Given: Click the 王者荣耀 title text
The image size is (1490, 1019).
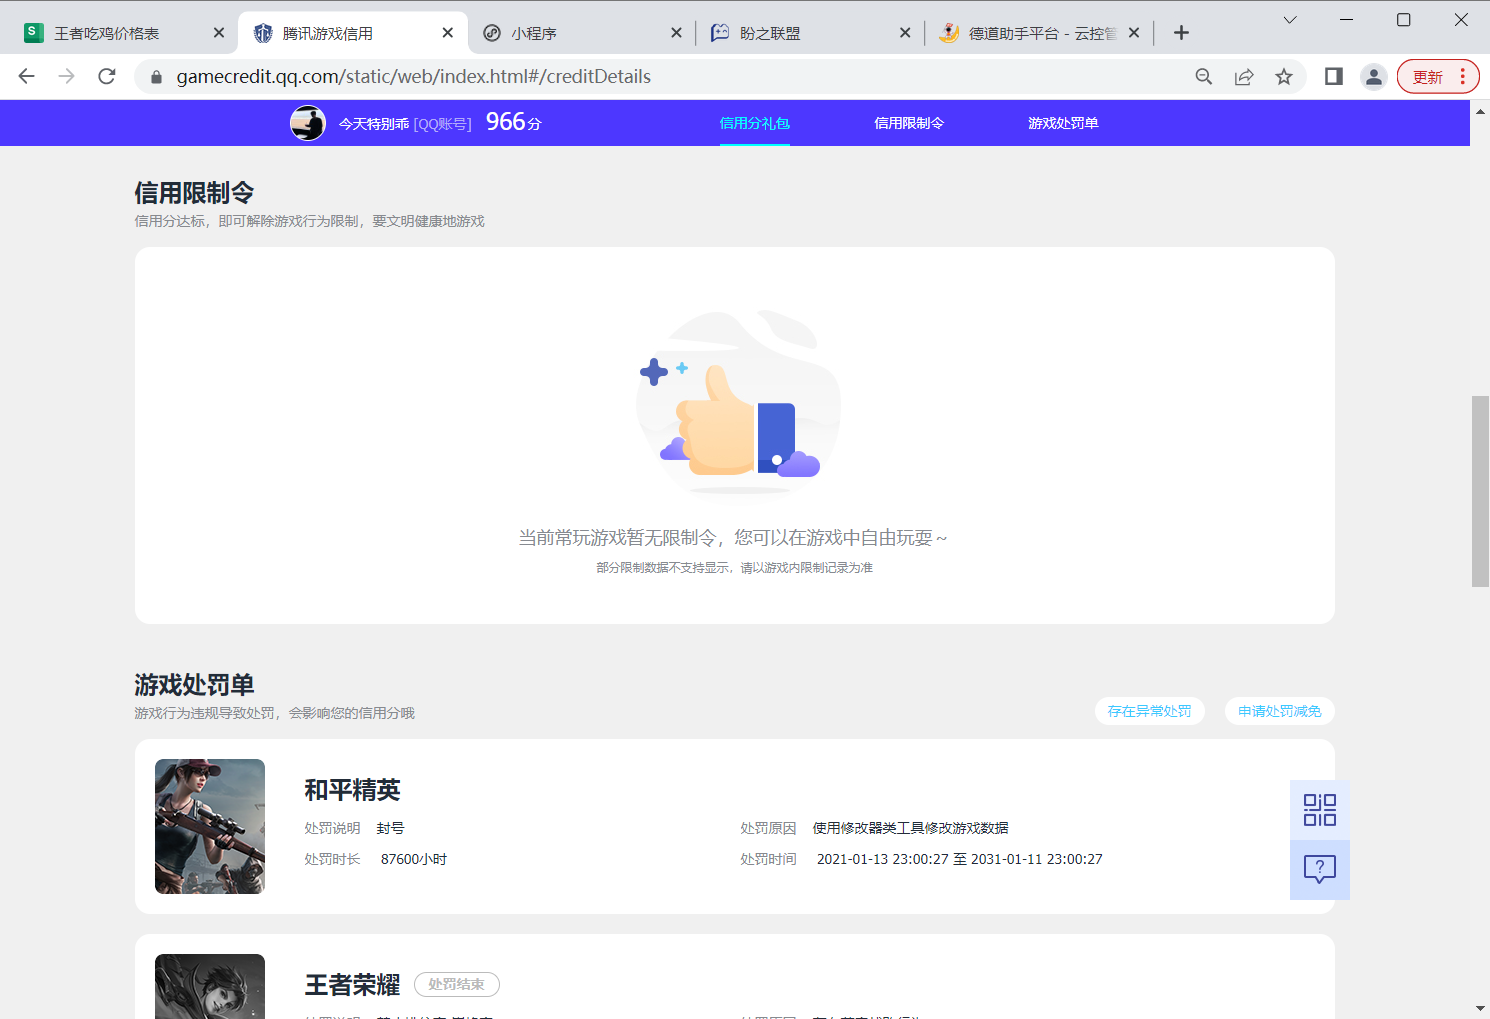Looking at the screenshot, I should (x=352, y=985).
